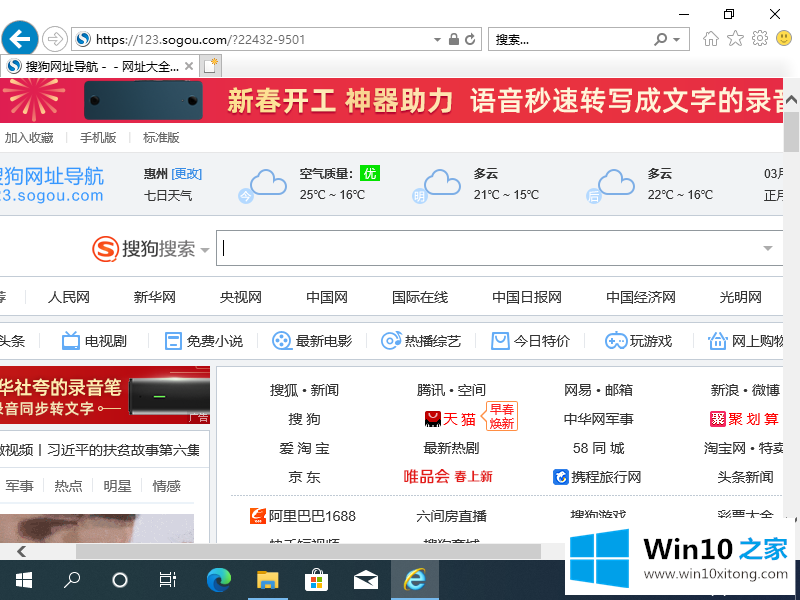The width and height of the screenshot is (800, 600).
Task: Open the Sogou search box suggestion dropdown
Action: (x=767, y=248)
